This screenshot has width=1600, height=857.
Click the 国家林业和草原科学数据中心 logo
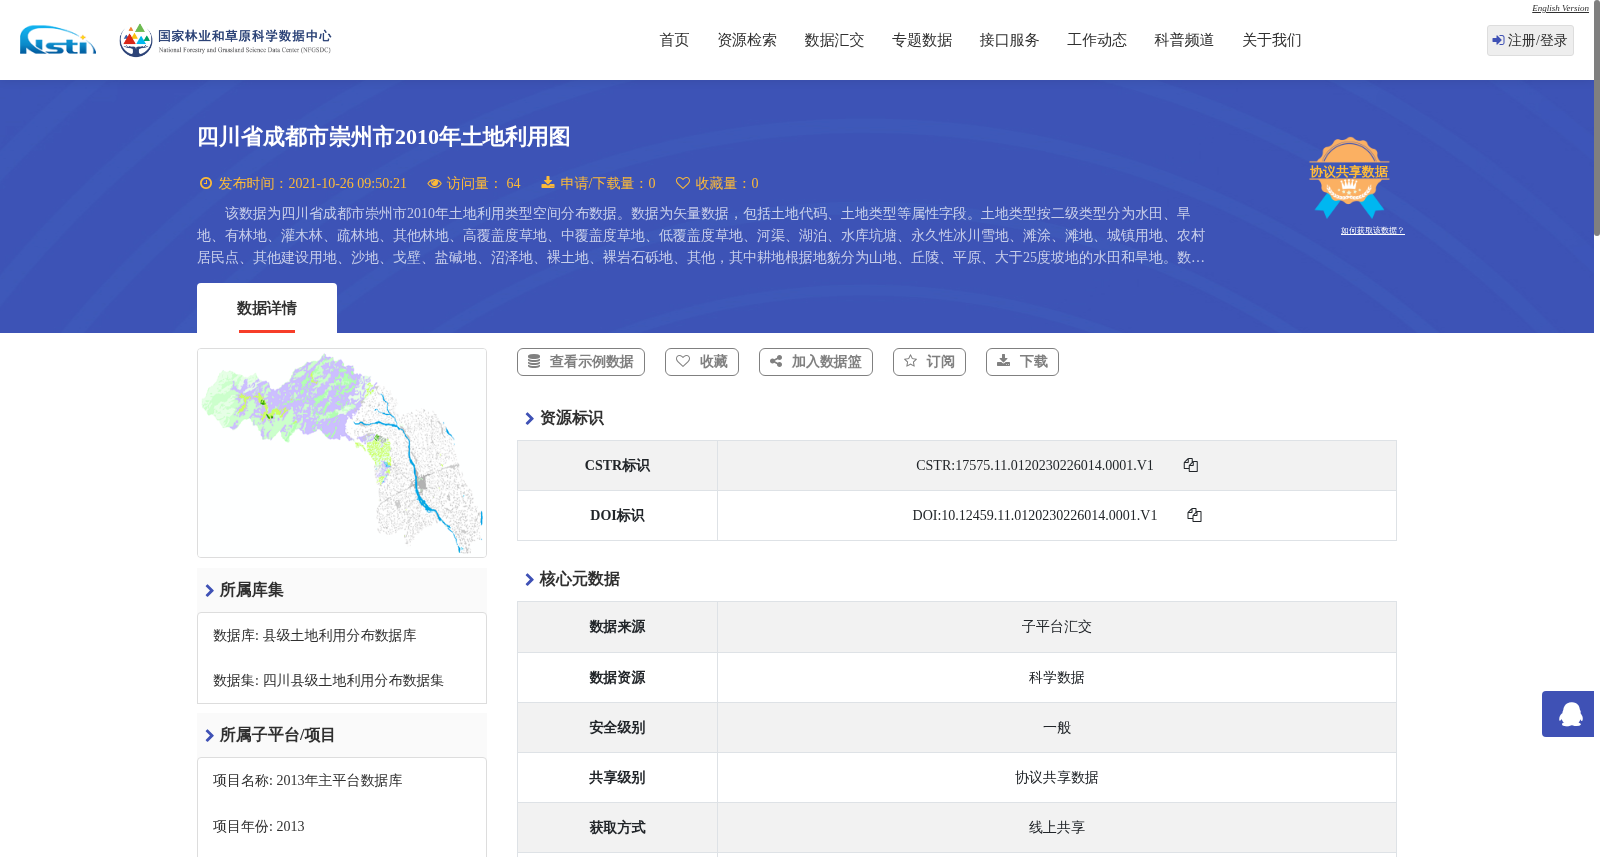click(x=225, y=40)
